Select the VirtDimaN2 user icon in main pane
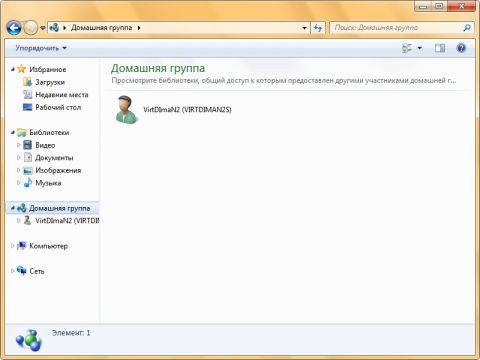Screen dimensions: 480x360 tap(126, 109)
